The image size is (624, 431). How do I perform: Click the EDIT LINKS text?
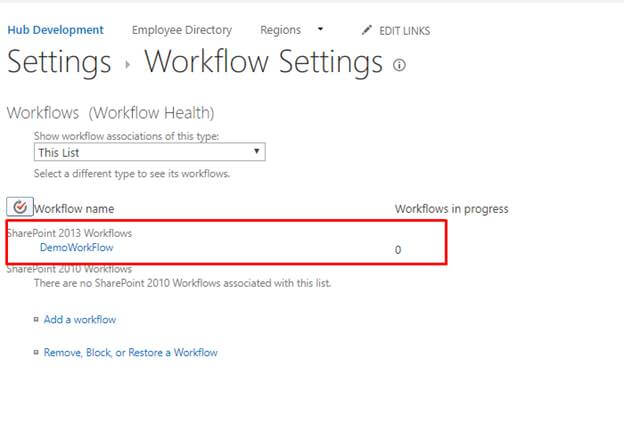(404, 31)
